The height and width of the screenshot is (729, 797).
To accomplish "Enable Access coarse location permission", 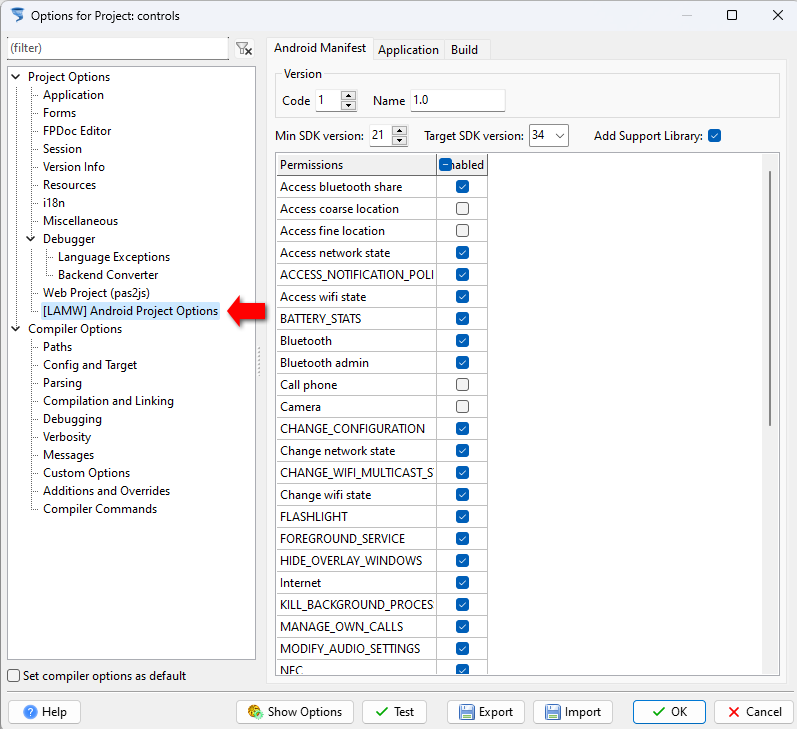I will point(462,209).
